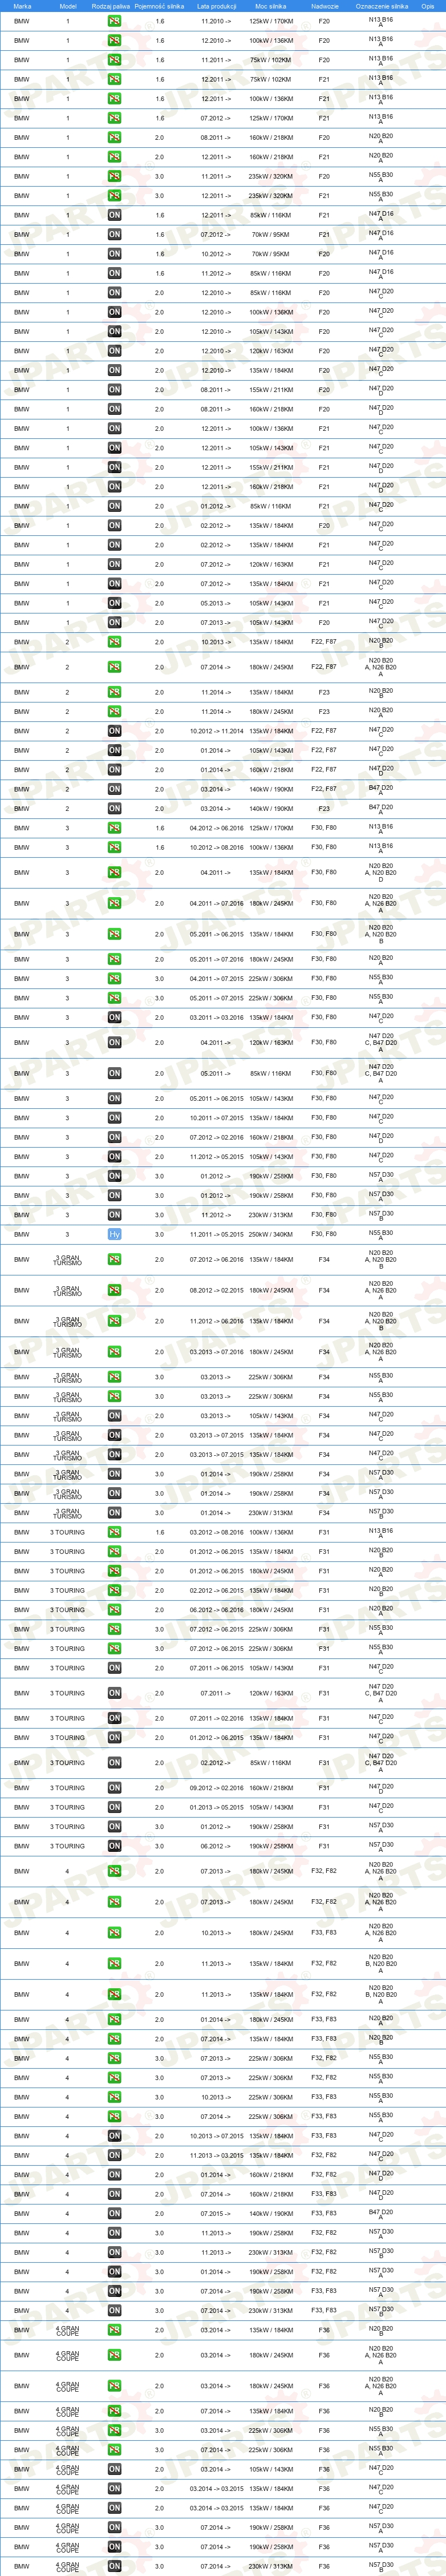Click '03.2012 -> 08.2016' production years cell
Viewport: 446px width, 2576px height.
[217, 1532]
